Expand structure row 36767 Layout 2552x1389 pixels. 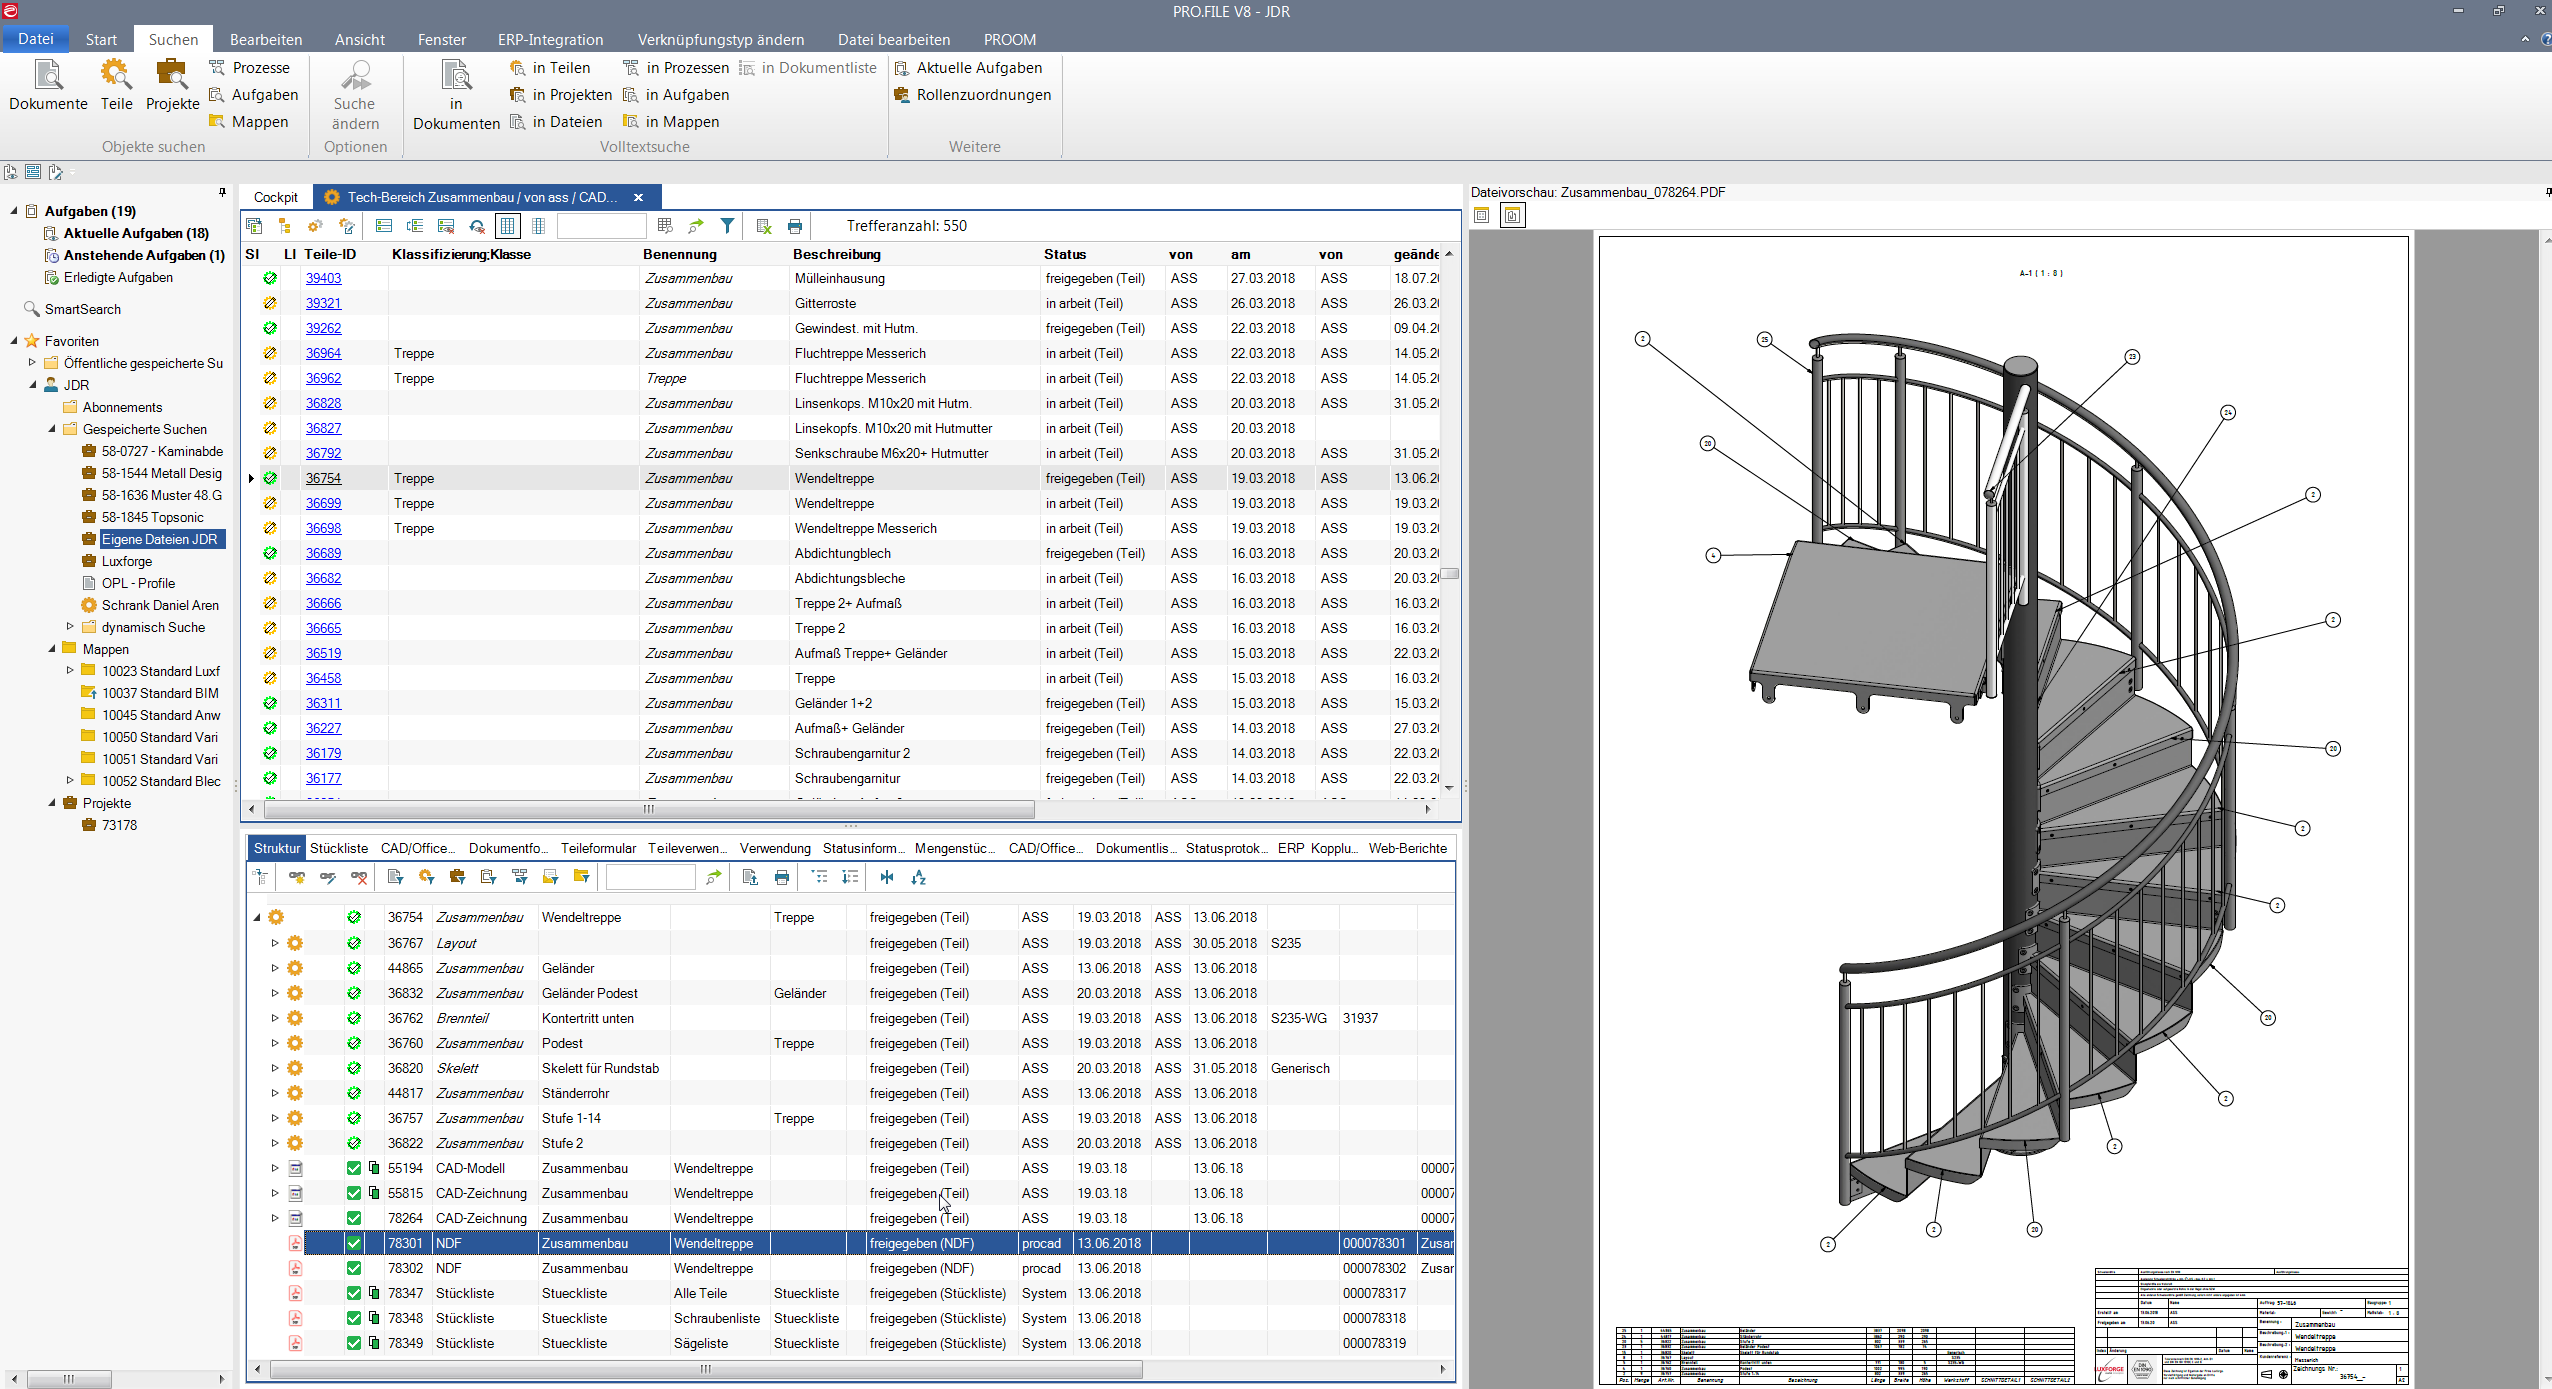(275, 943)
